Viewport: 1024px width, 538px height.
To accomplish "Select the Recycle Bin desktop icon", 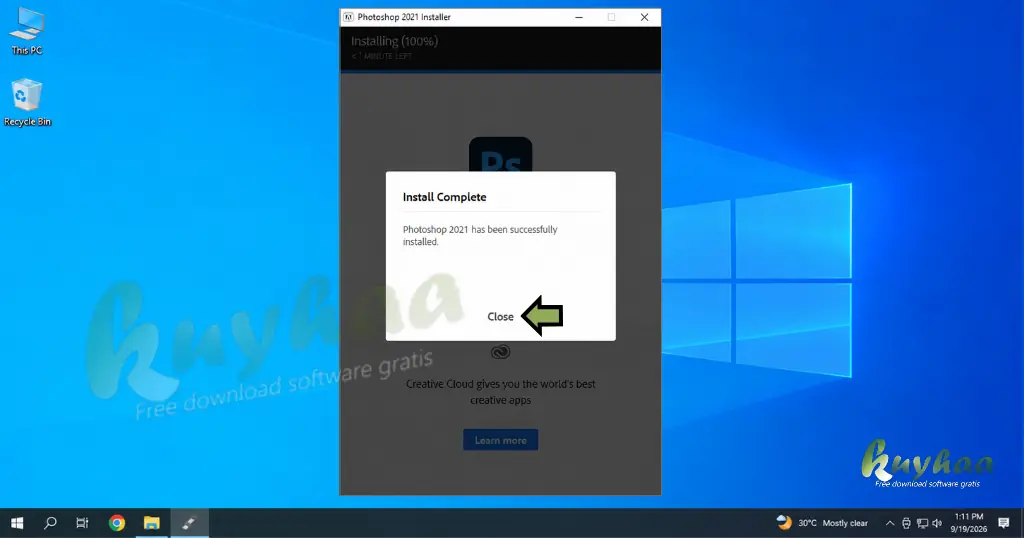I will (x=27, y=103).
